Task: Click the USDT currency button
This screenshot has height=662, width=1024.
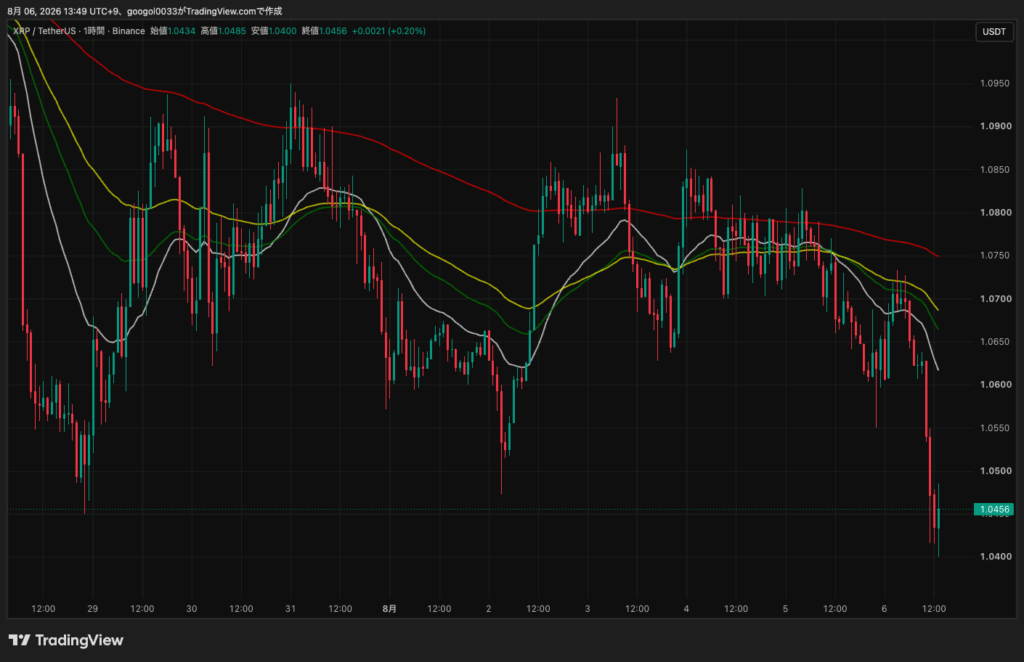Action: tap(994, 31)
